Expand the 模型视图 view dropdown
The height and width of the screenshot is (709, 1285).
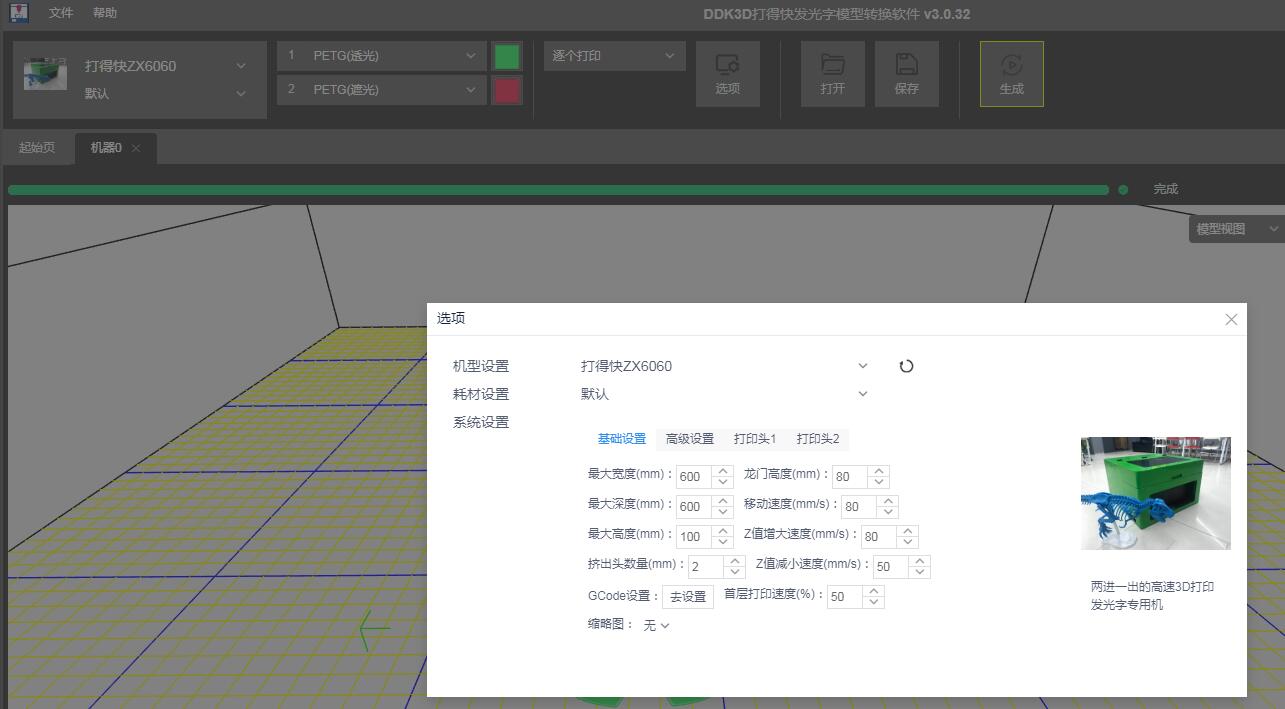point(1237,229)
